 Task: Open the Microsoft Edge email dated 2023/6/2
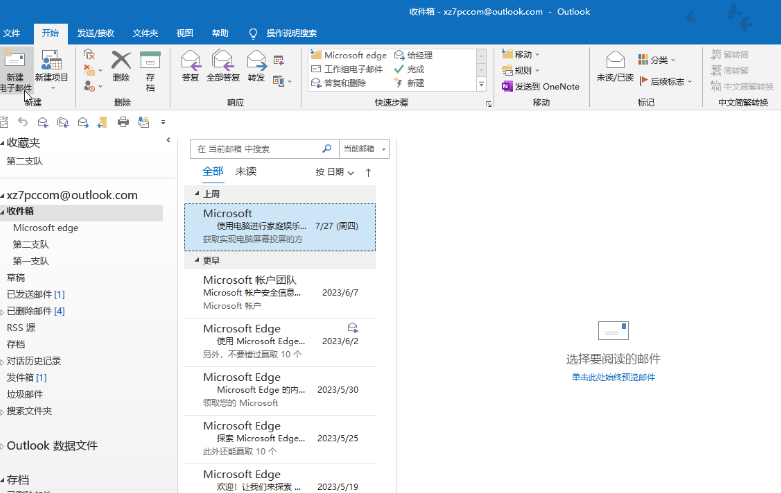pyautogui.click(x=280, y=342)
